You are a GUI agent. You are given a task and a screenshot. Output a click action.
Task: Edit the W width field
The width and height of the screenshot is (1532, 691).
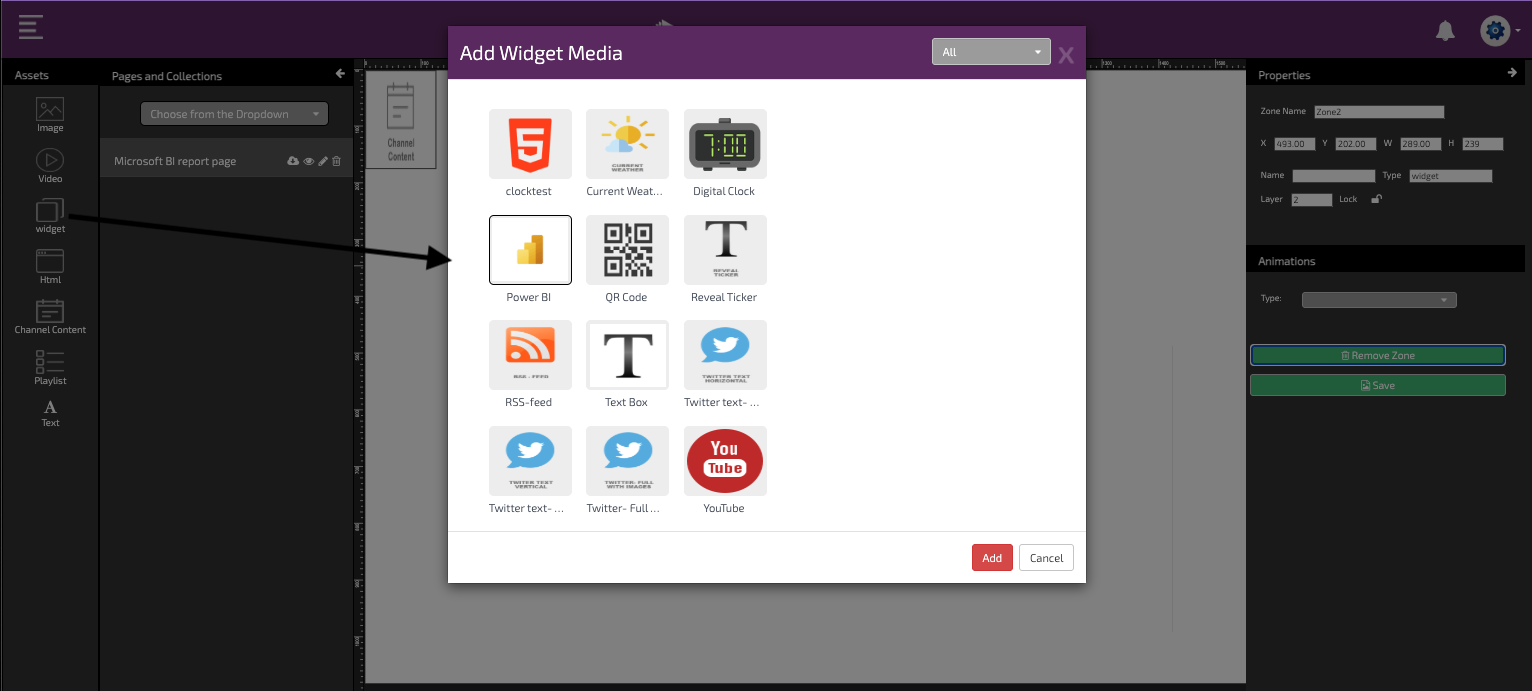tap(1420, 144)
